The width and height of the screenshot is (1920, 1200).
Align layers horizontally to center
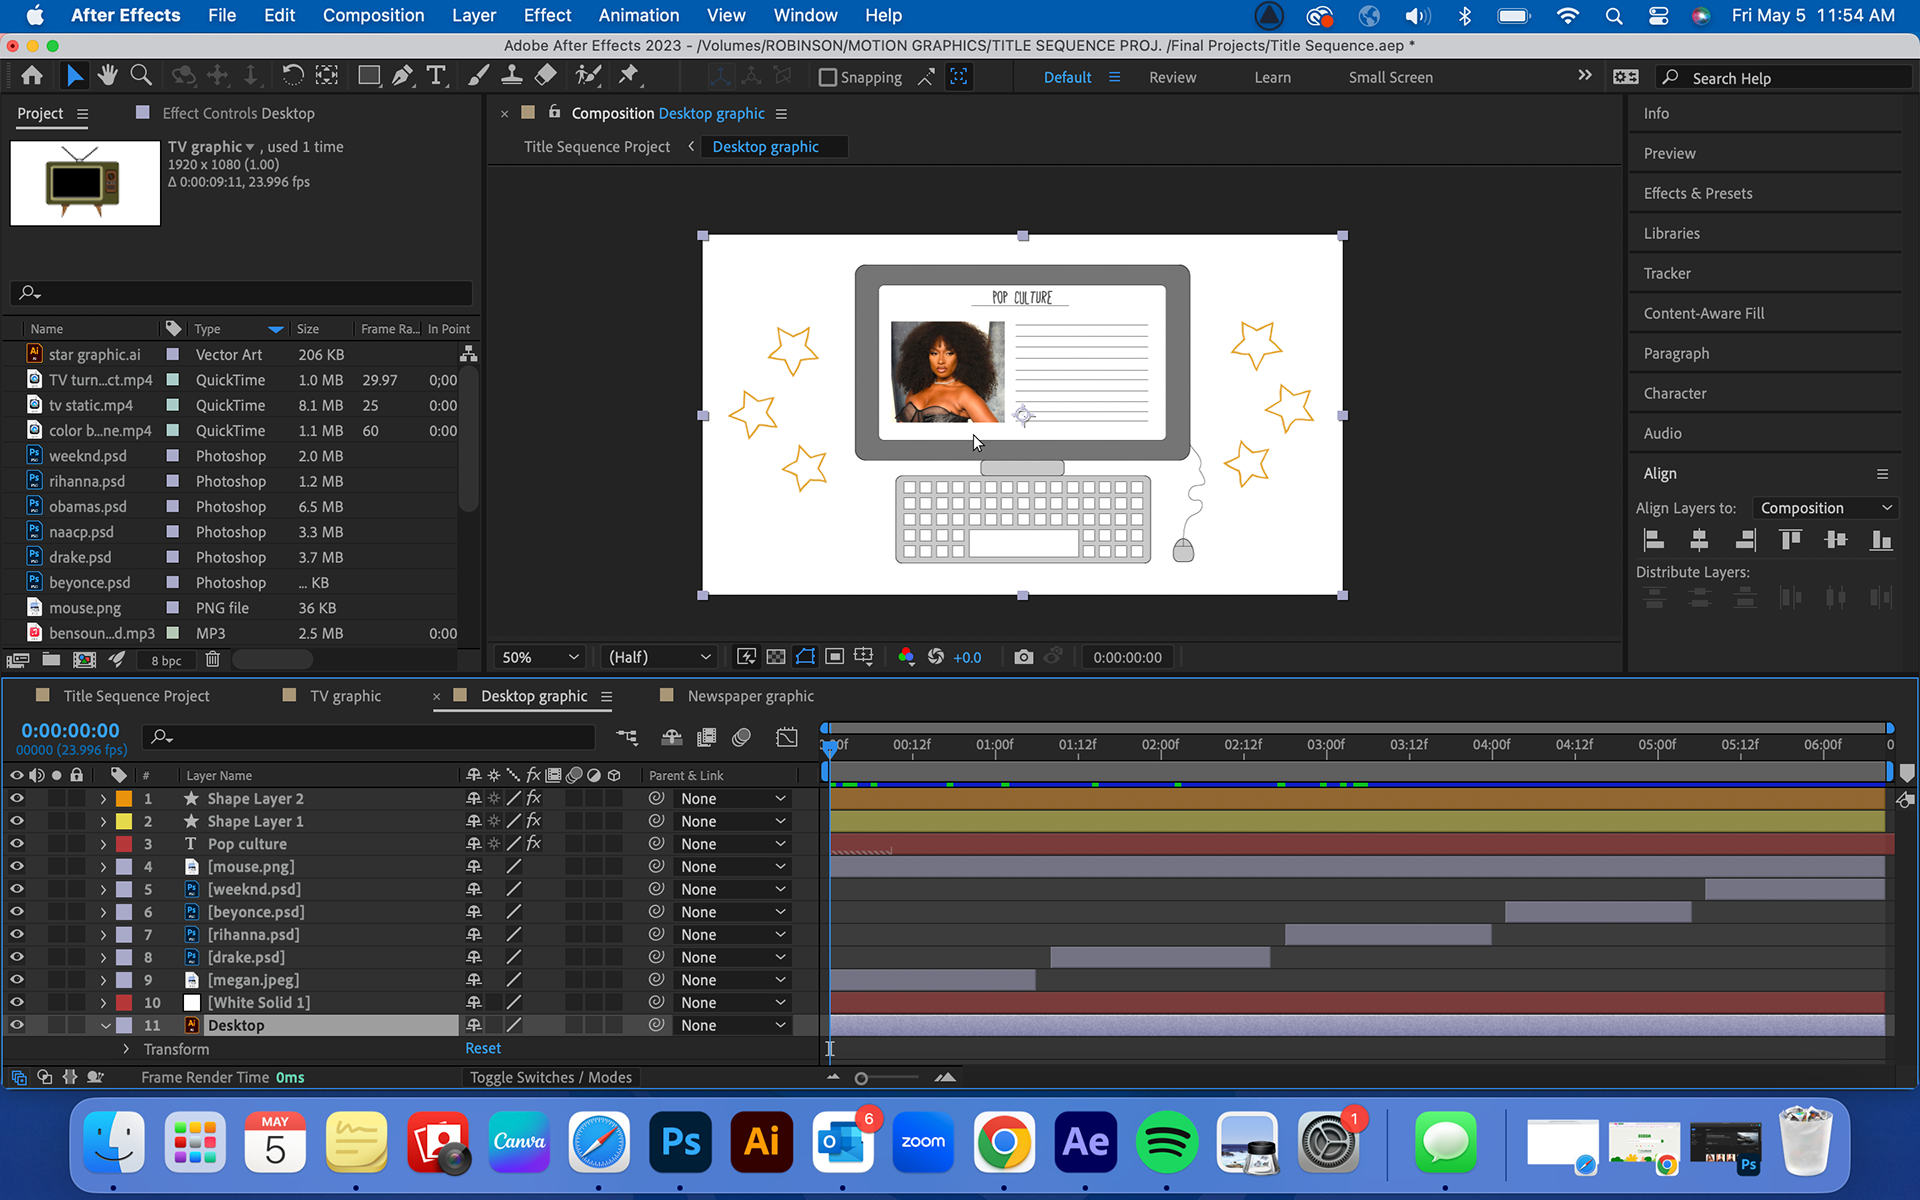(1699, 541)
